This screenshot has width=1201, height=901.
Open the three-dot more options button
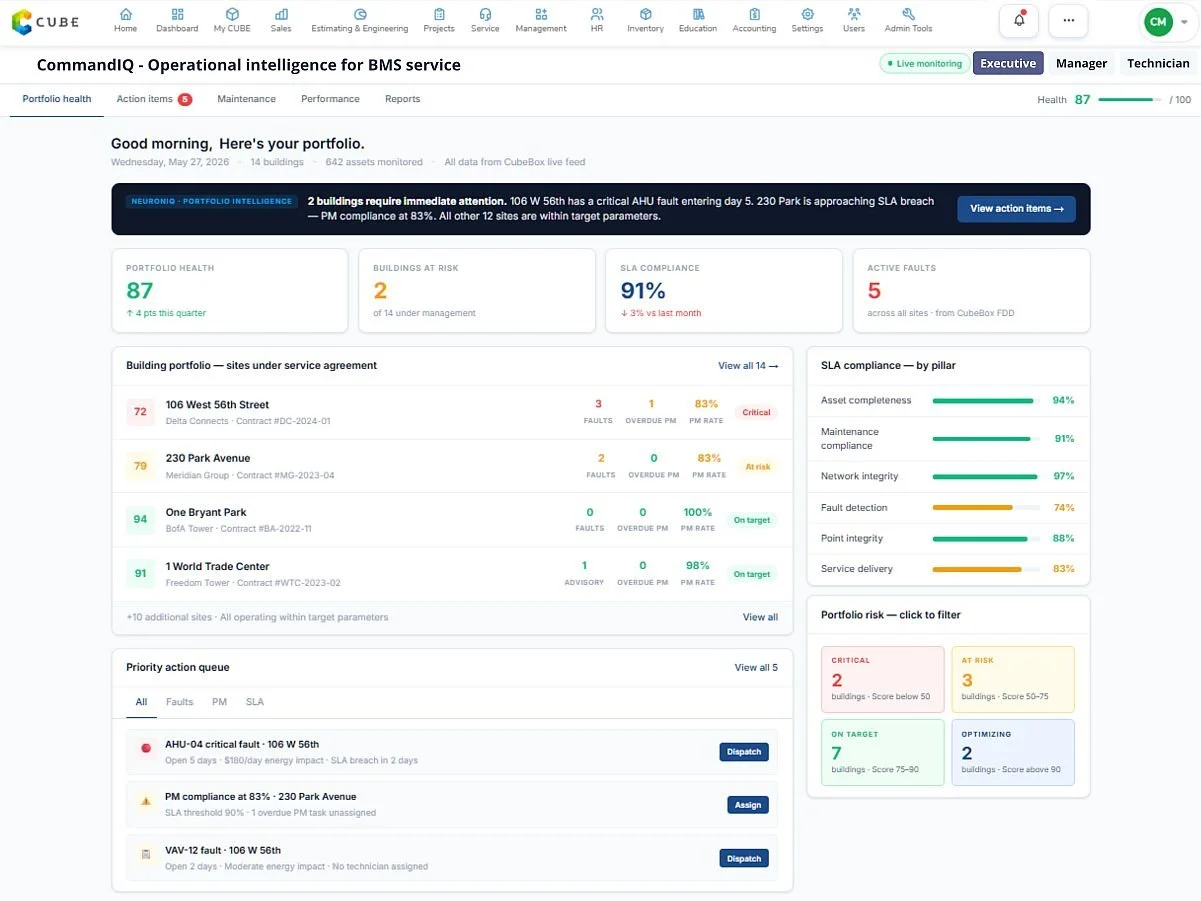[1068, 20]
